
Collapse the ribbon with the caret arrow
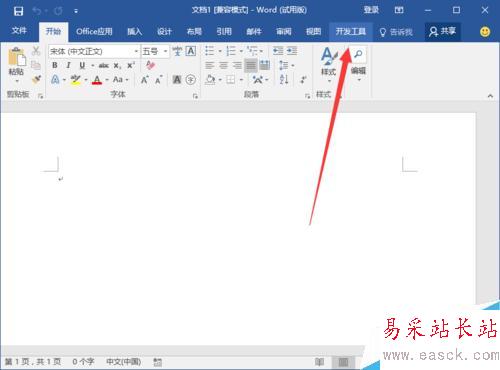click(x=490, y=96)
